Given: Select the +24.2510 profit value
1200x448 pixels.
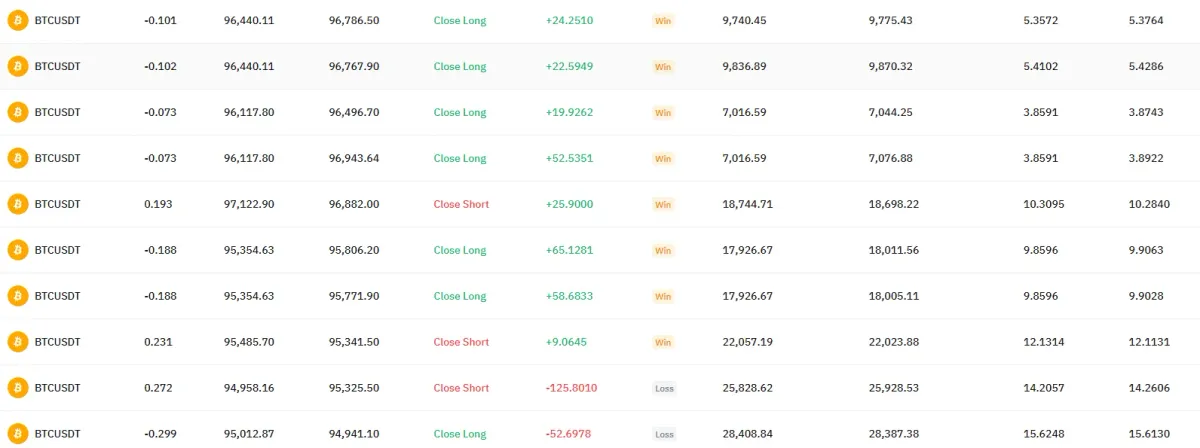Looking at the screenshot, I should [569, 20].
